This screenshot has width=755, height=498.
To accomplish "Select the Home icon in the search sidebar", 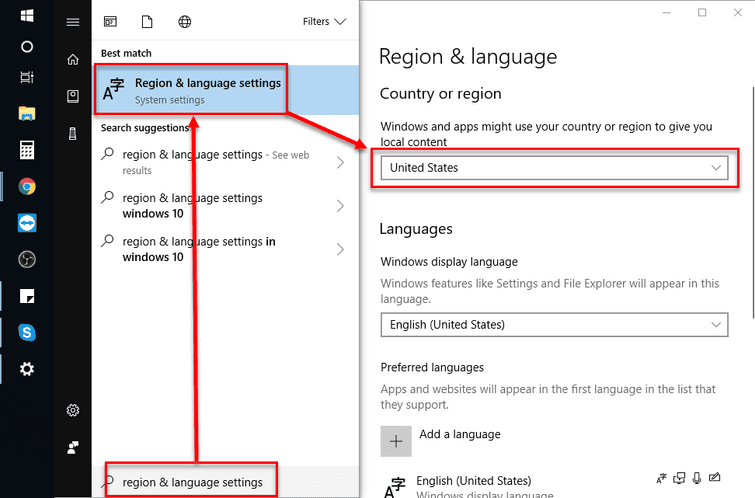I will click(x=73, y=60).
